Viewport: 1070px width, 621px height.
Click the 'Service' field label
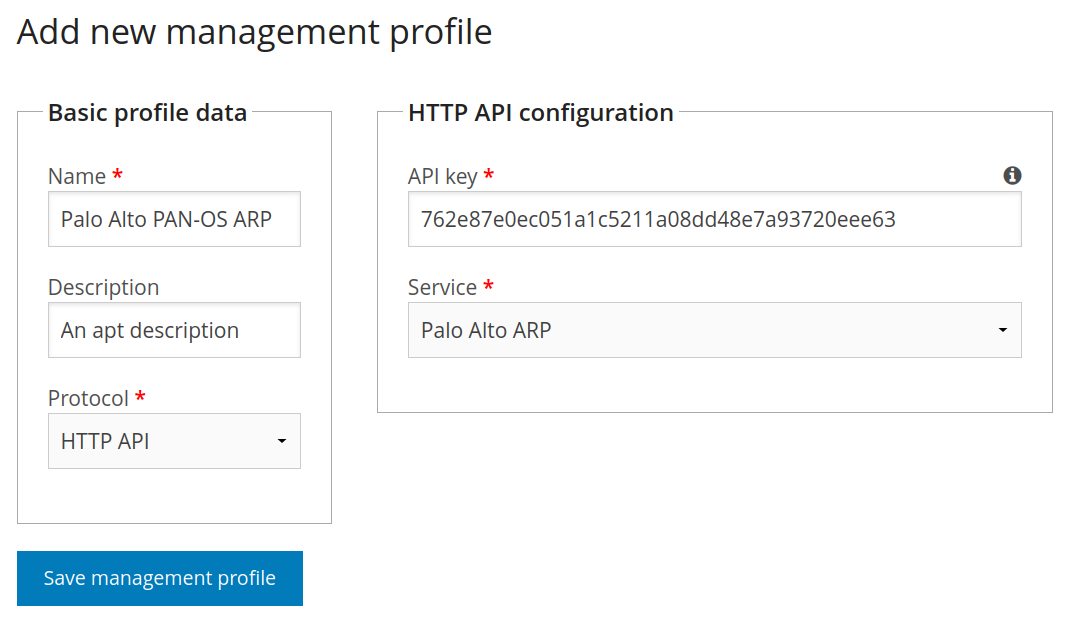coord(442,287)
